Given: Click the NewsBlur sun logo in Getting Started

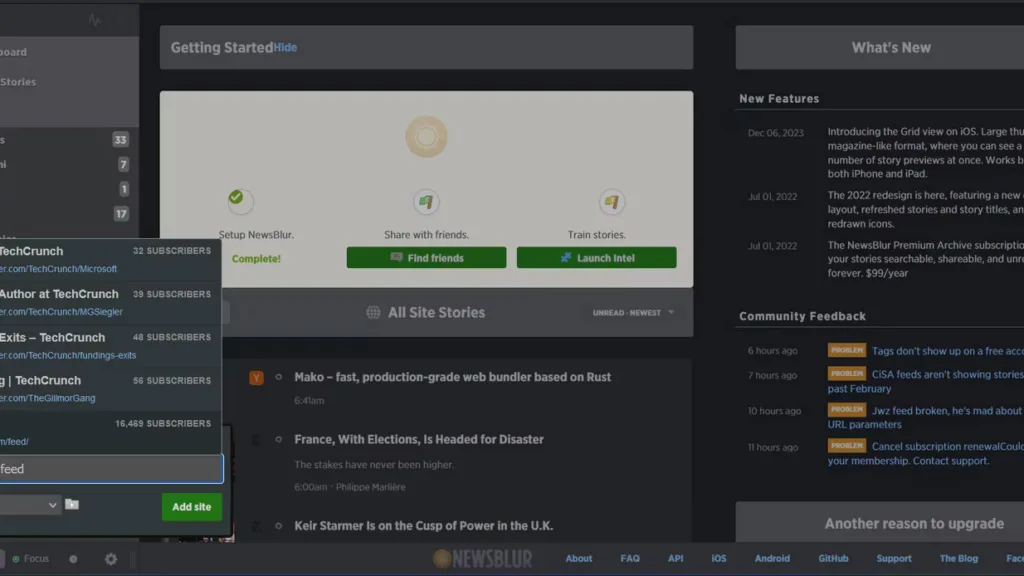Looking at the screenshot, I should (x=426, y=136).
